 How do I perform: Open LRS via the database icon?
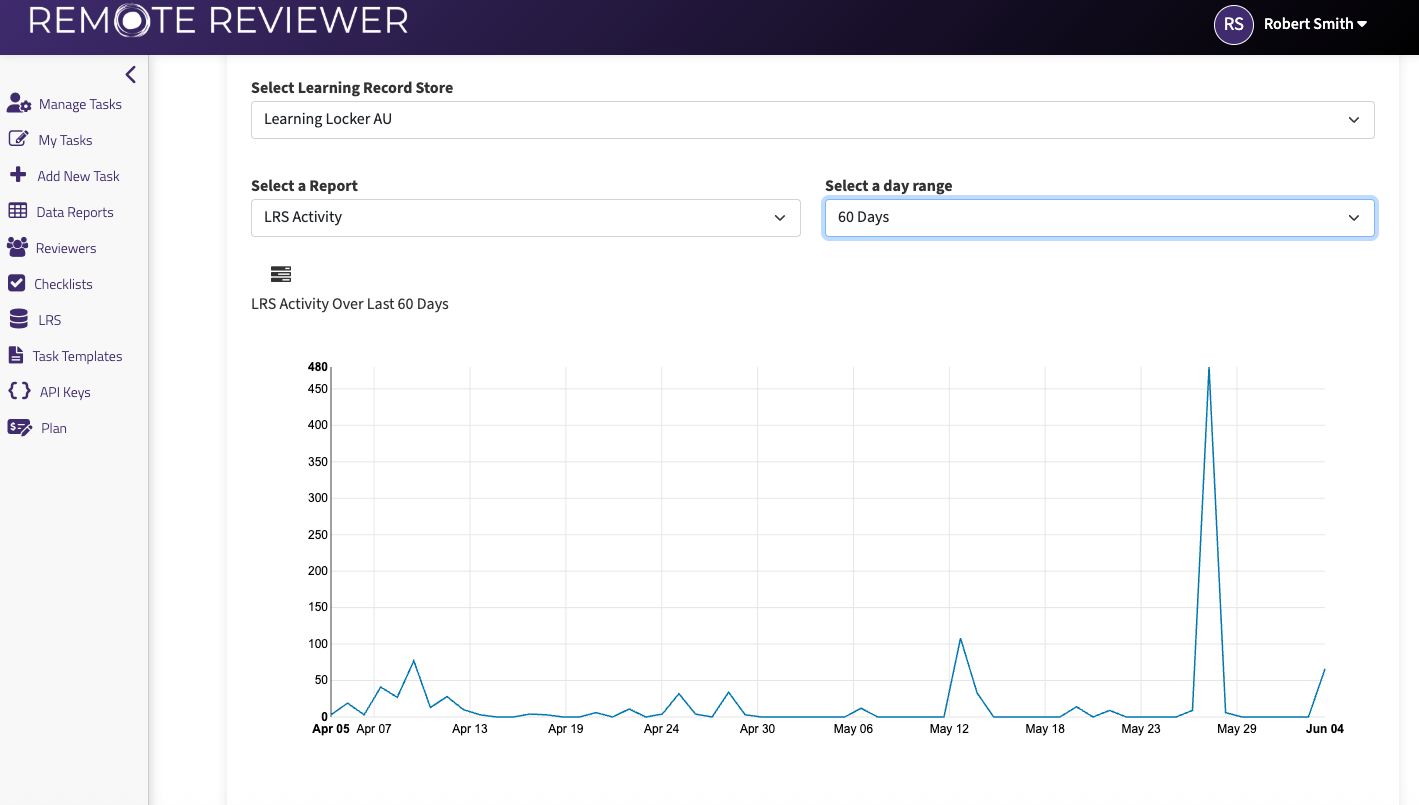click(x=19, y=319)
